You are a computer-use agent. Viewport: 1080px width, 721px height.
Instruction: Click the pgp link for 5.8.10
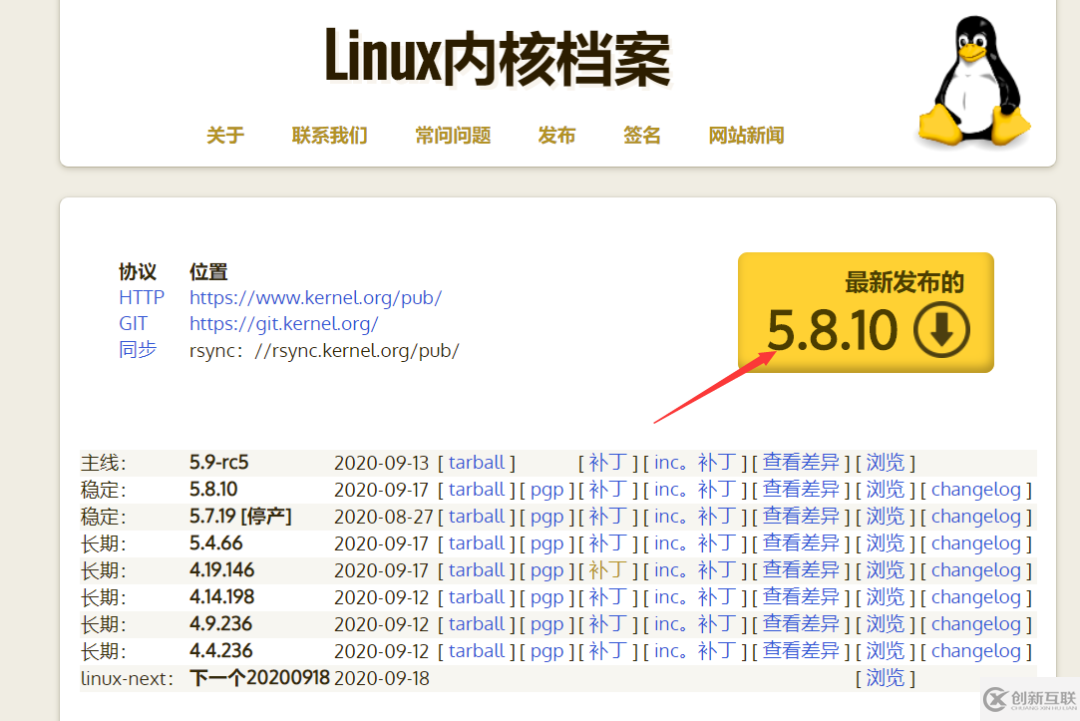coord(547,489)
